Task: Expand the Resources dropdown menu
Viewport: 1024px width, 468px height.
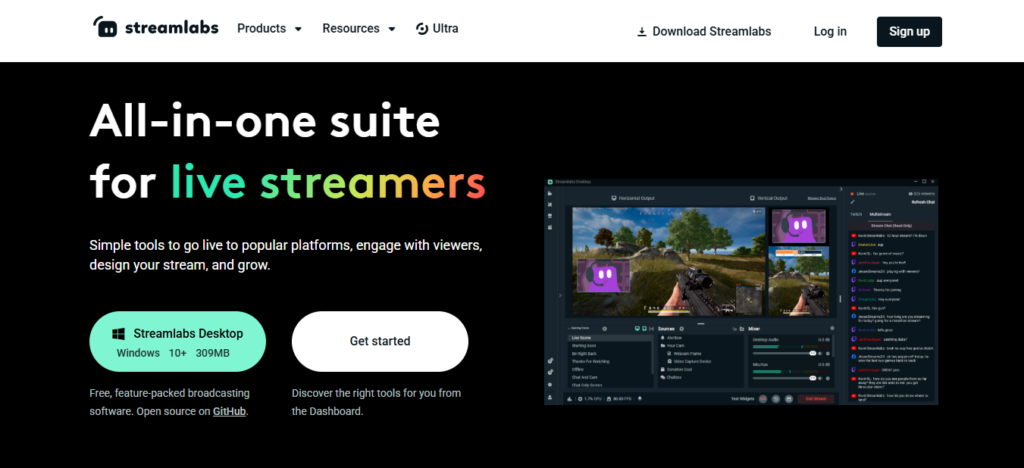Action: [359, 29]
